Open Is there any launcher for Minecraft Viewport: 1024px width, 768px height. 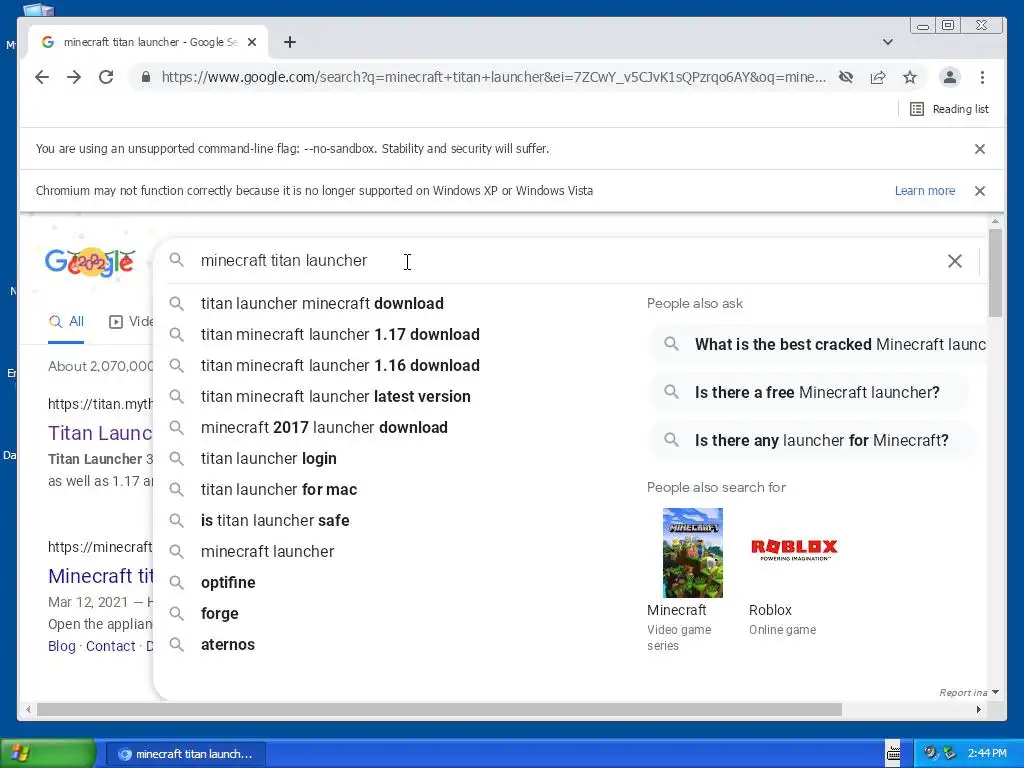(812, 441)
